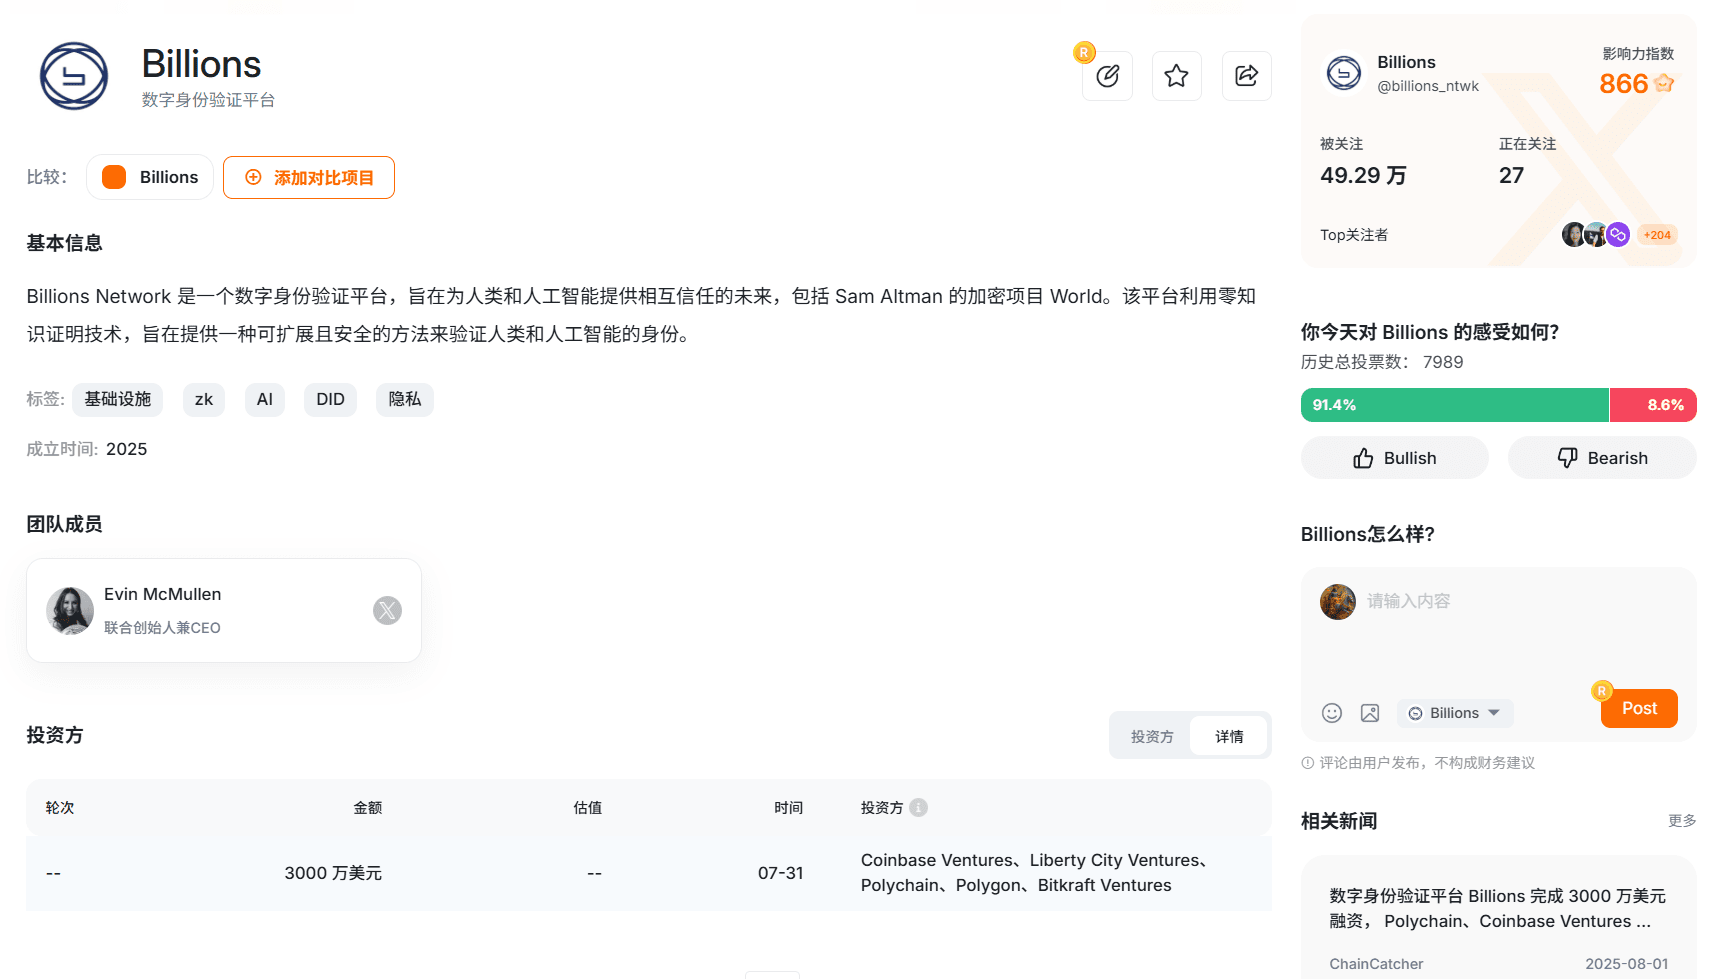Open the @billions_ntwk handle
The width and height of the screenshot is (1723, 979).
[1428, 86]
